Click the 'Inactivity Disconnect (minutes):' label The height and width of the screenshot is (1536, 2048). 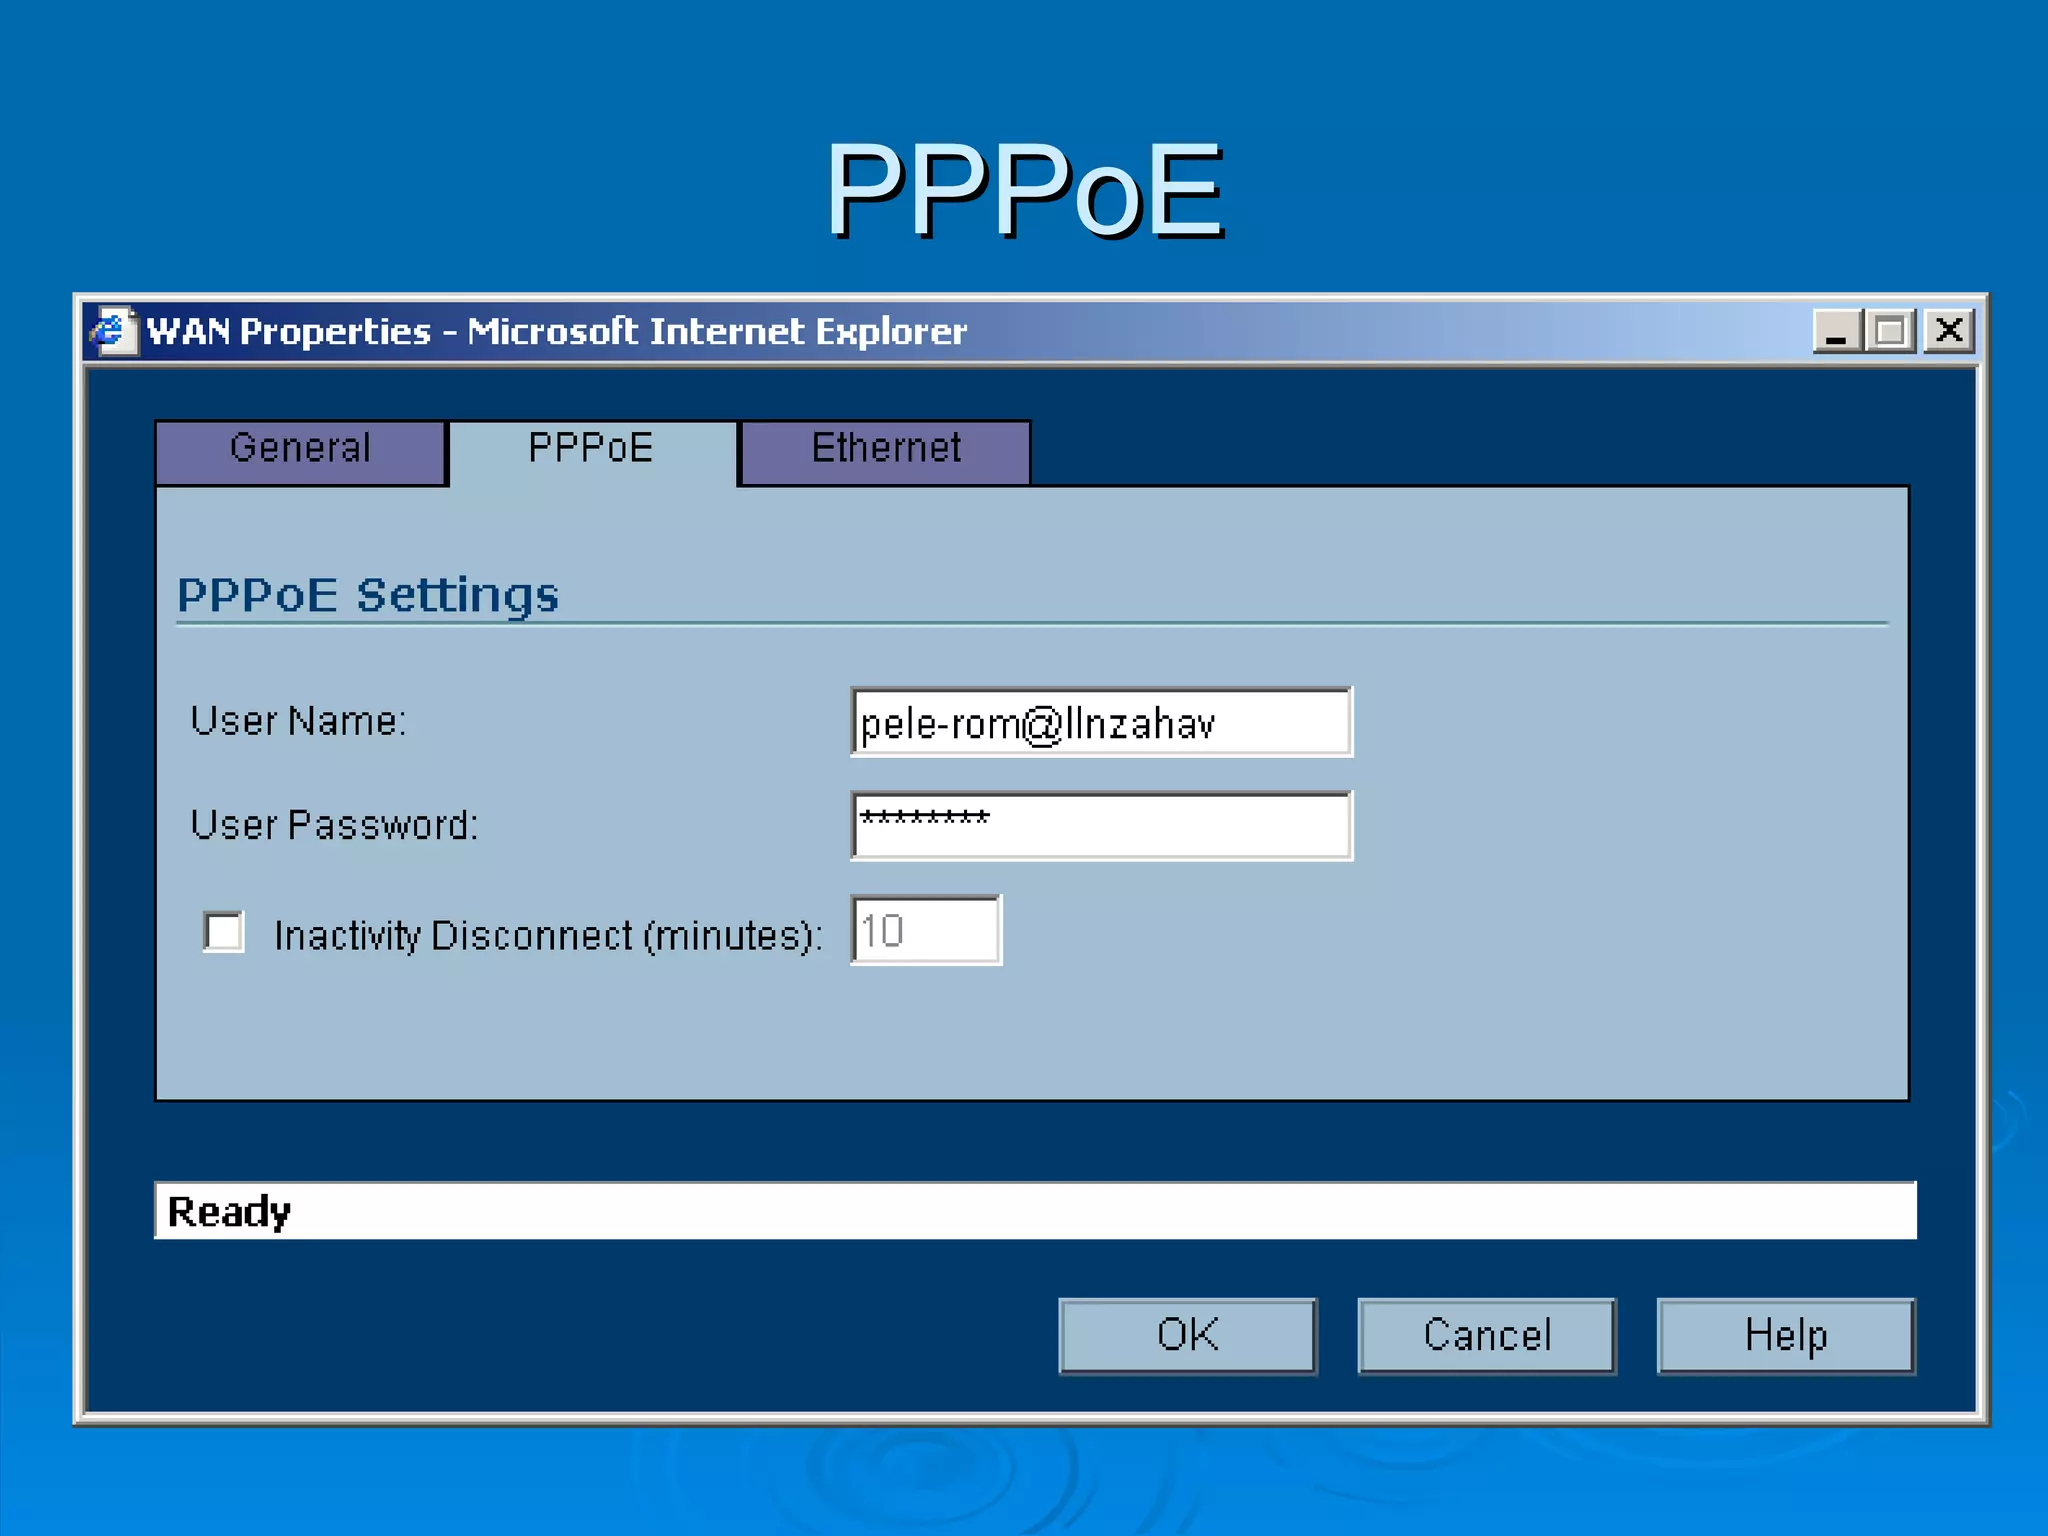(x=548, y=936)
